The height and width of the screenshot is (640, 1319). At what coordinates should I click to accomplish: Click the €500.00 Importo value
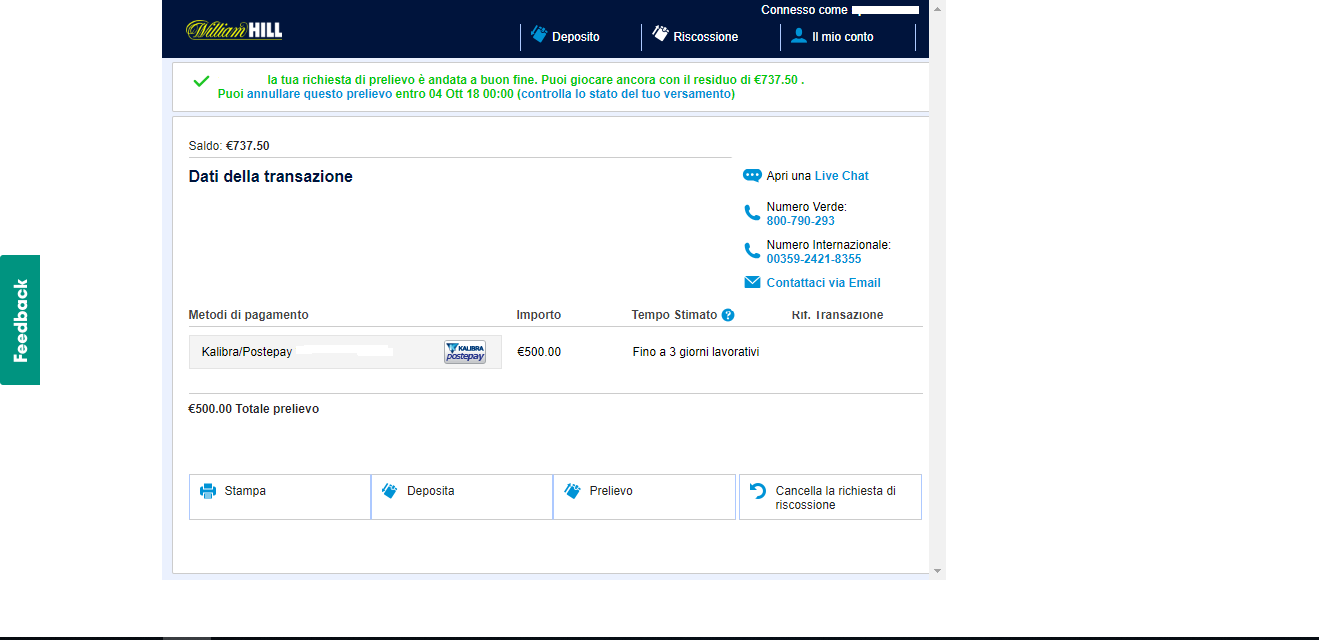[x=539, y=352]
